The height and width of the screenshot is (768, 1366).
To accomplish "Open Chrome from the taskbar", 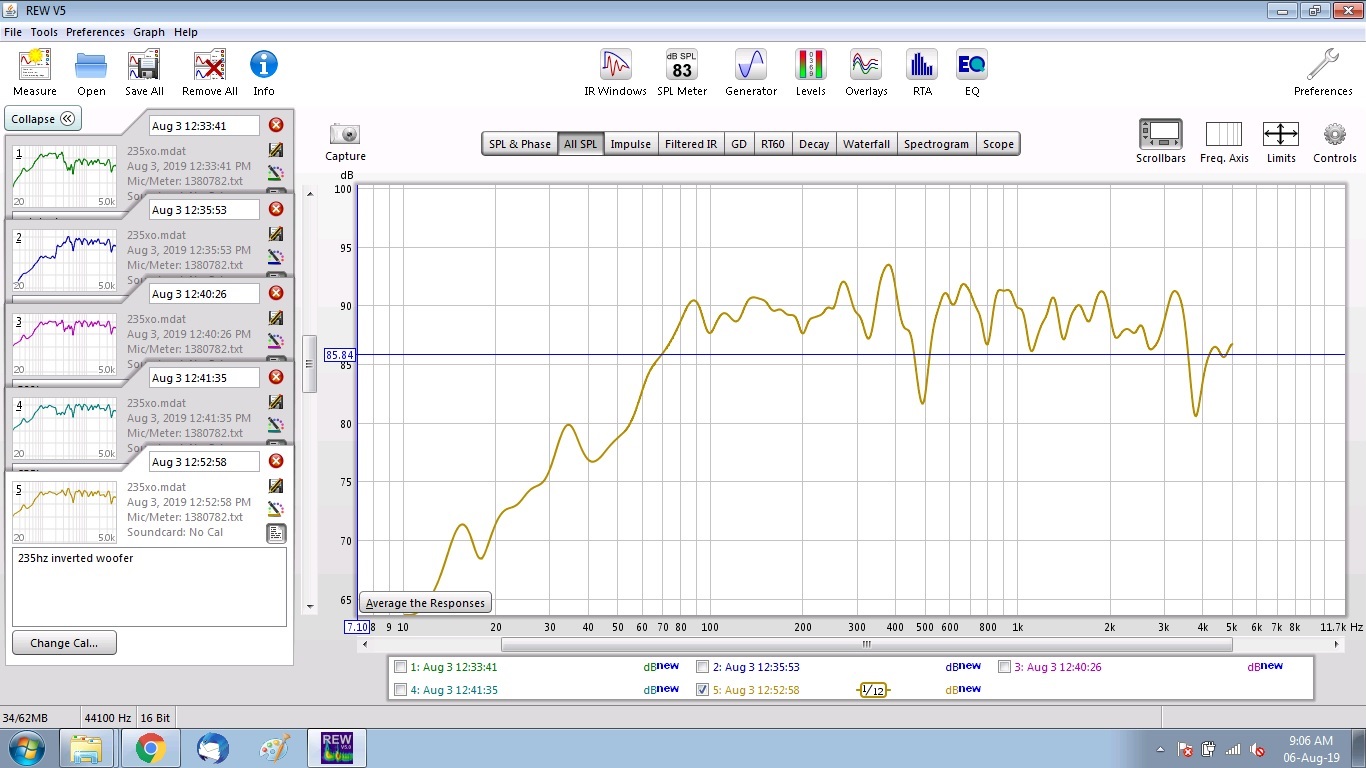I will click(150, 748).
